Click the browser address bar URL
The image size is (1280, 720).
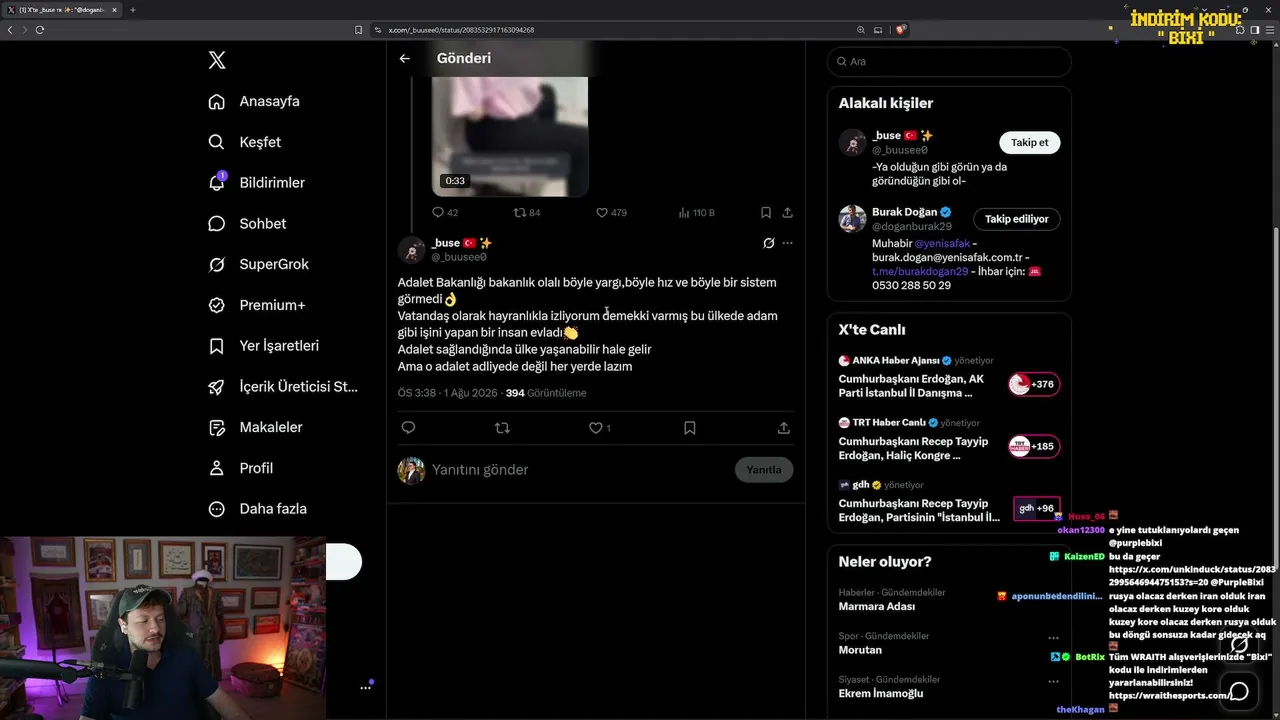coord(461,30)
